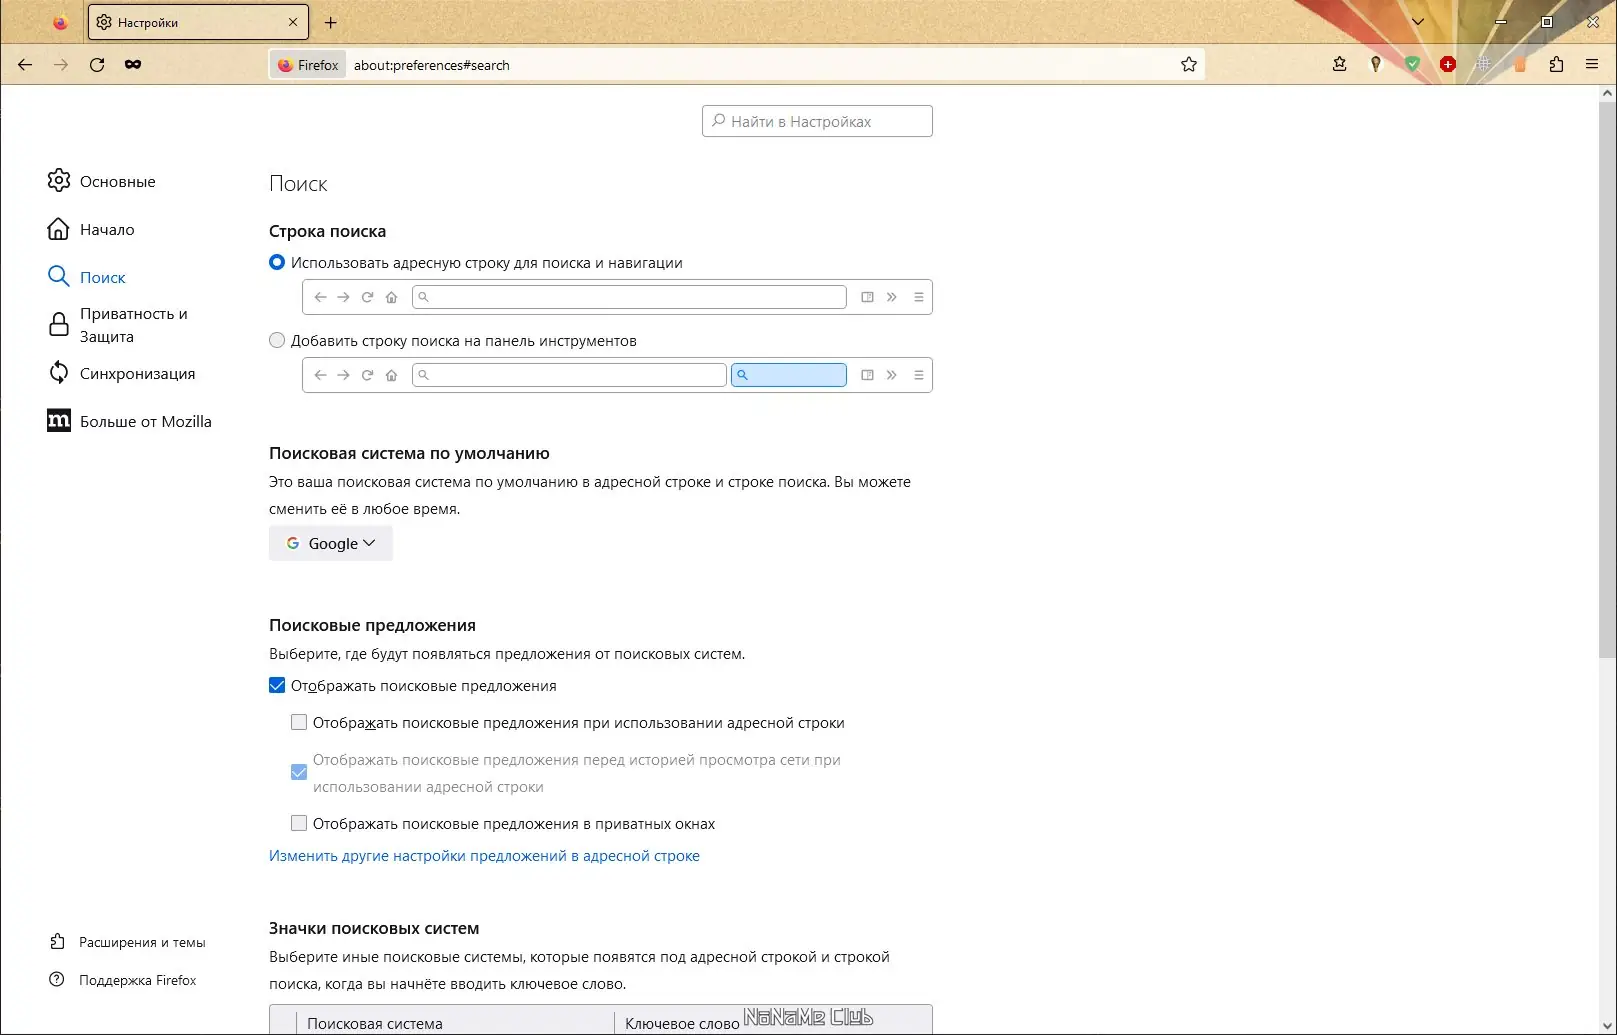The width and height of the screenshot is (1617, 1035).
Task: Click the sync arrows icon for Синхронизация
Action: pos(59,373)
